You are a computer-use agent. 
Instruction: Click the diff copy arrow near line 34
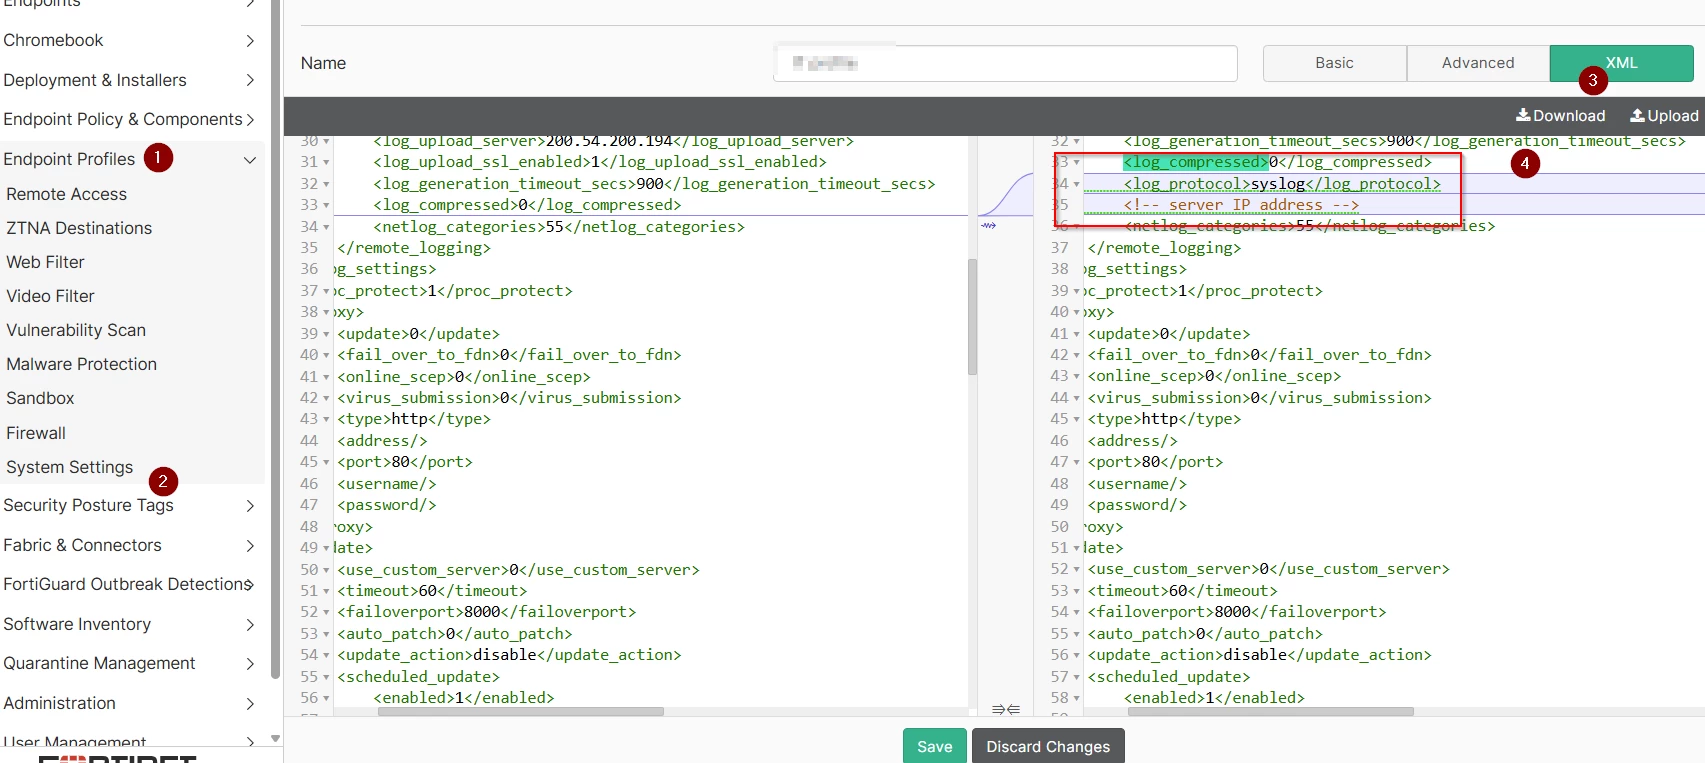tap(988, 226)
